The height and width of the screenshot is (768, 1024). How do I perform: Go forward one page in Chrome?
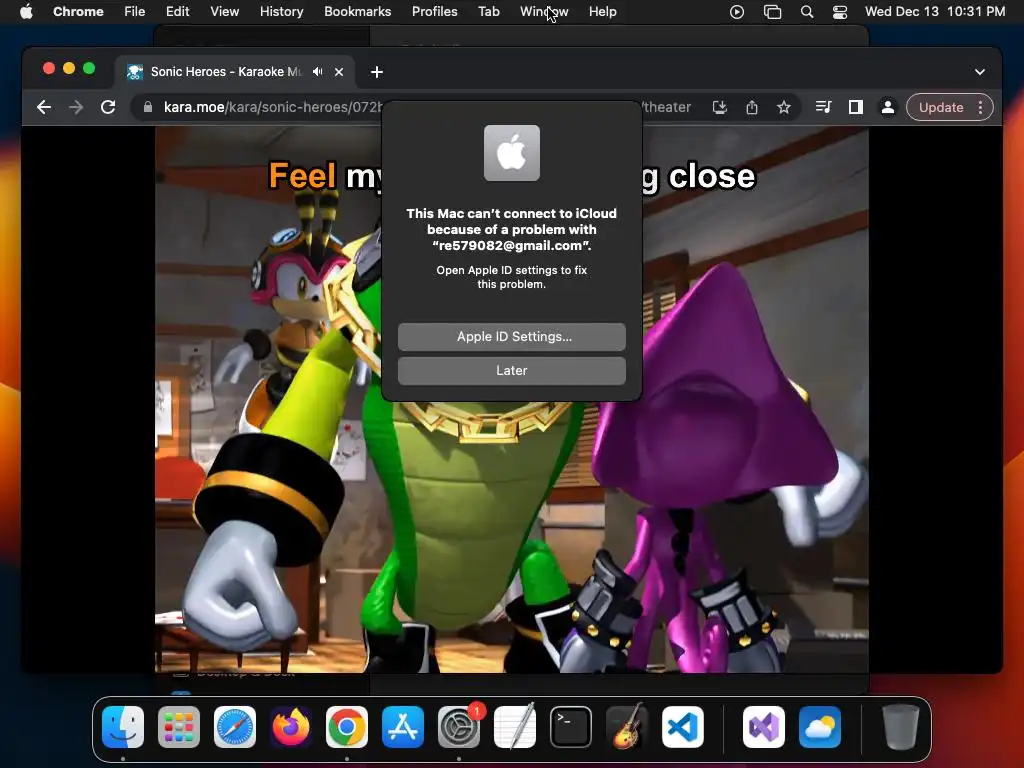click(76, 107)
